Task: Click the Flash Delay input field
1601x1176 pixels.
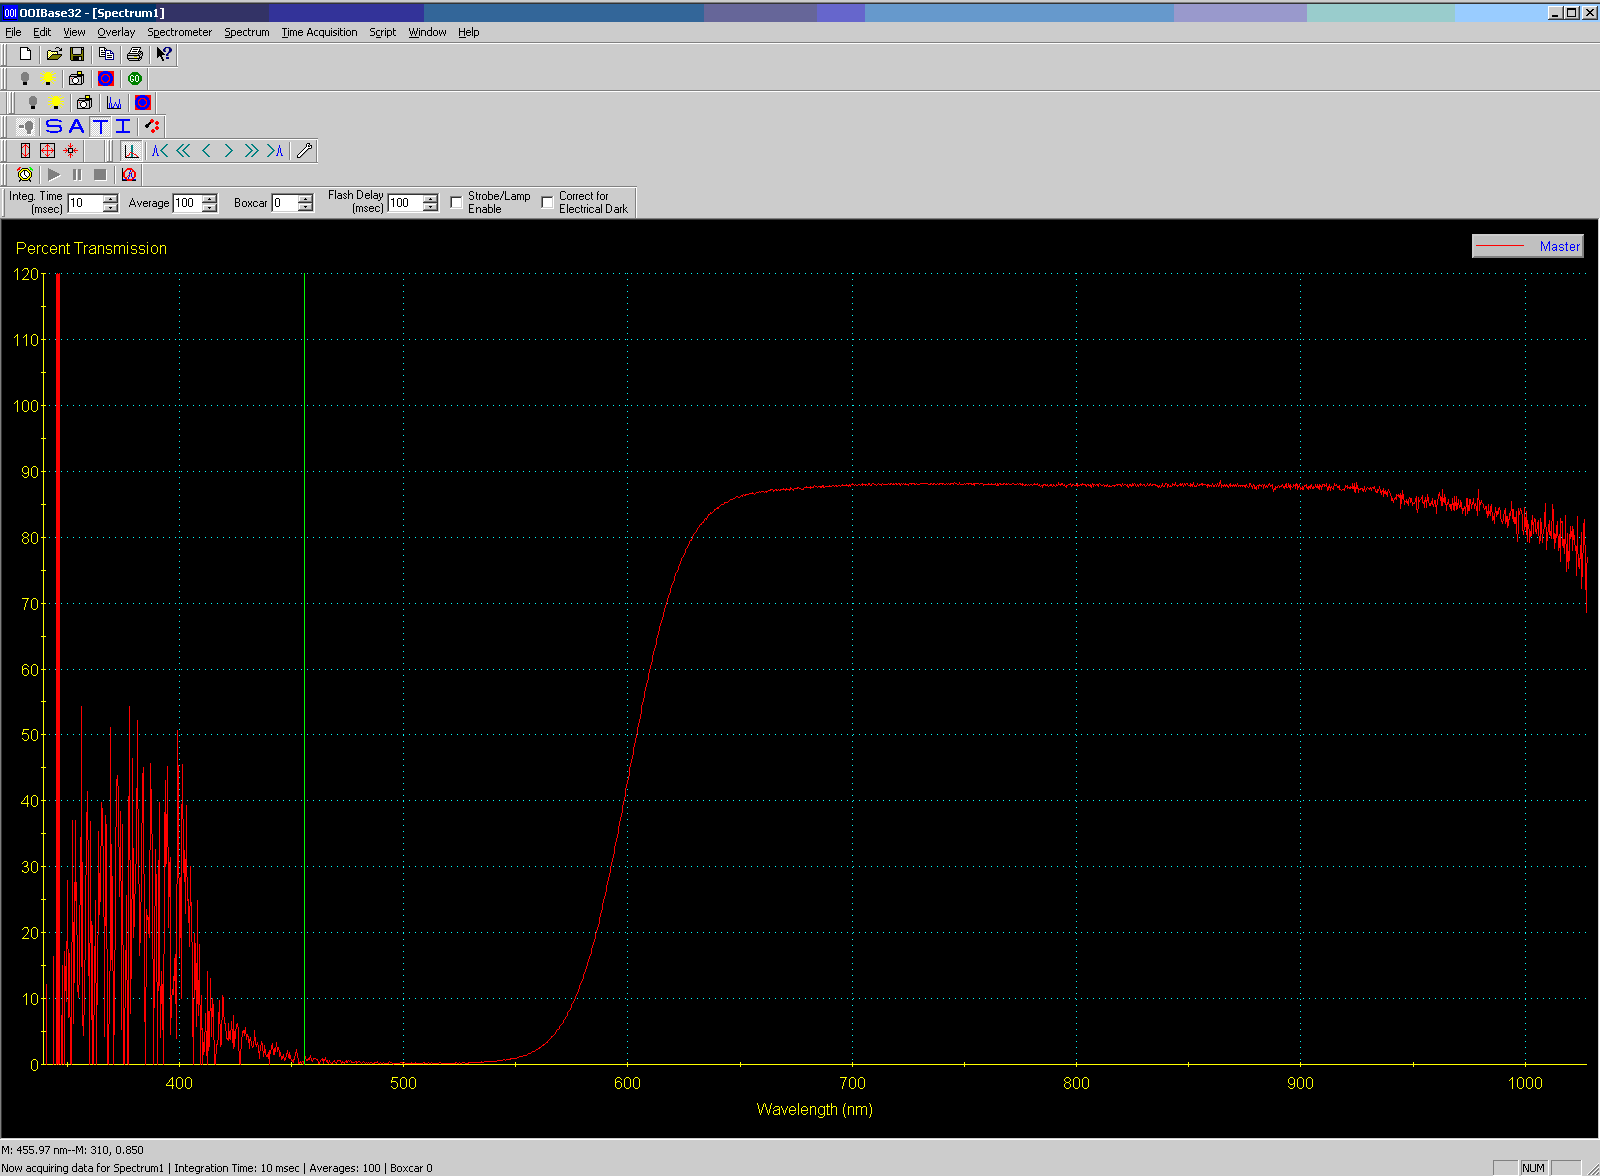Action: (x=405, y=203)
